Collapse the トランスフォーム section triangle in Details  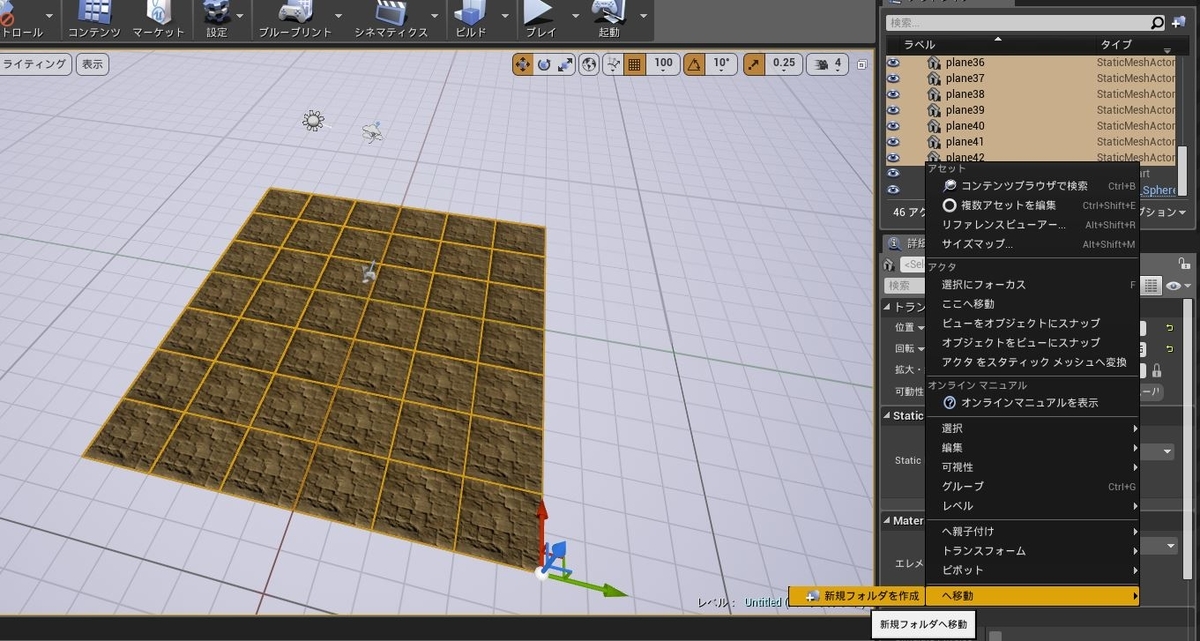coord(888,306)
